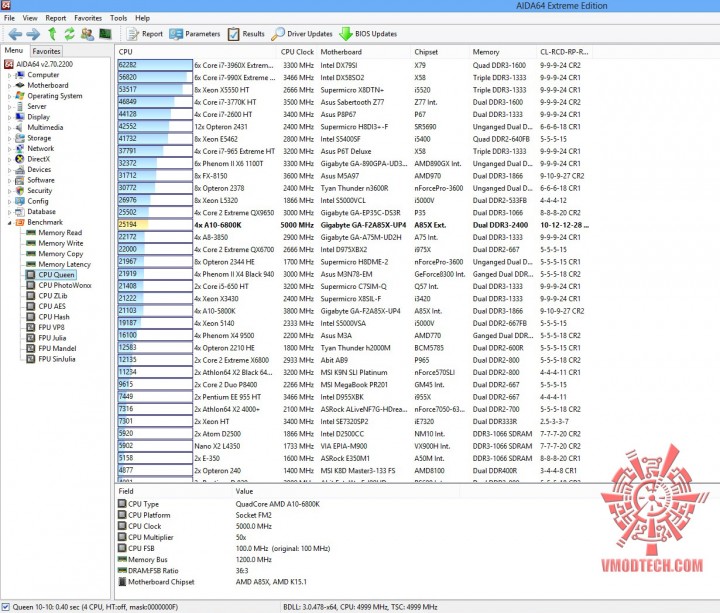Sort by the Memory column header
The width and height of the screenshot is (720, 613).
(x=486, y=52)
